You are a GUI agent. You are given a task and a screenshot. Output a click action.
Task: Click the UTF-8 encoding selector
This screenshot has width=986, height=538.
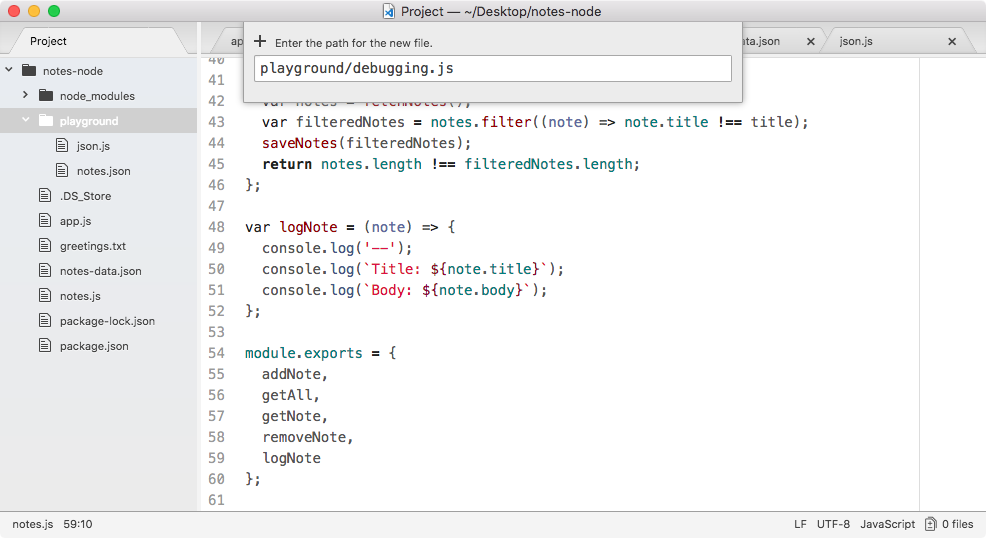click(x=833, y=524)
